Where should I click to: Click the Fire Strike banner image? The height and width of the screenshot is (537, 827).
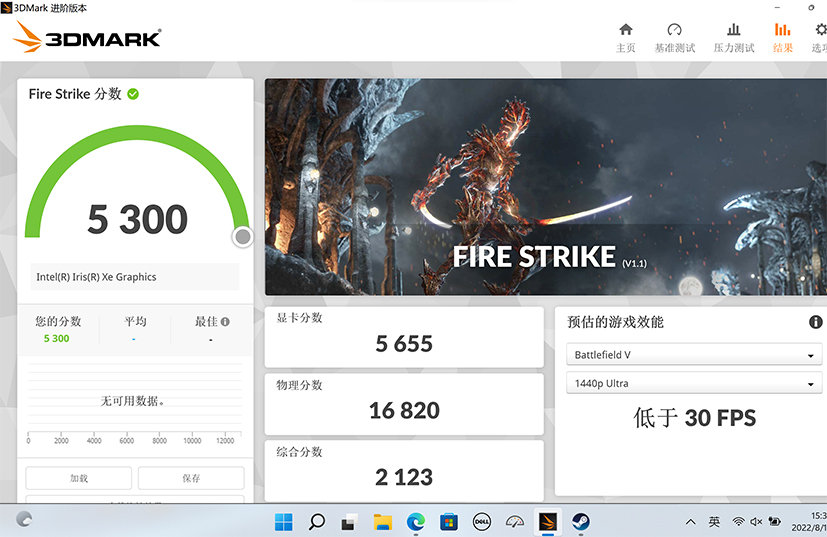tap(546, 187)
